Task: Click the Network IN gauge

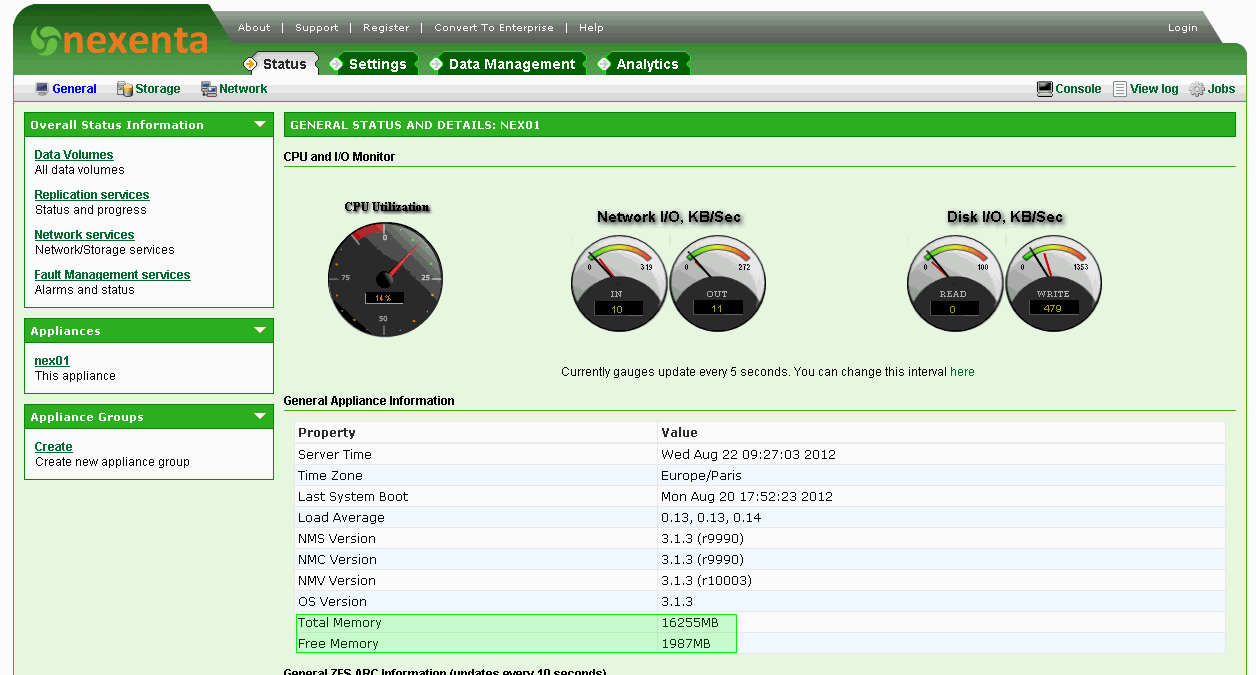Action: [618, 283]
